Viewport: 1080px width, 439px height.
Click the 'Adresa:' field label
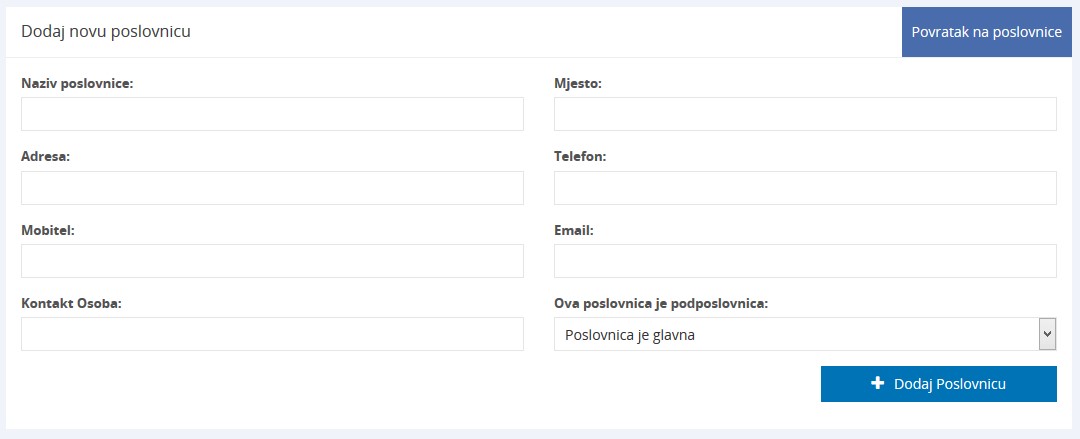(x=45, y=157)
